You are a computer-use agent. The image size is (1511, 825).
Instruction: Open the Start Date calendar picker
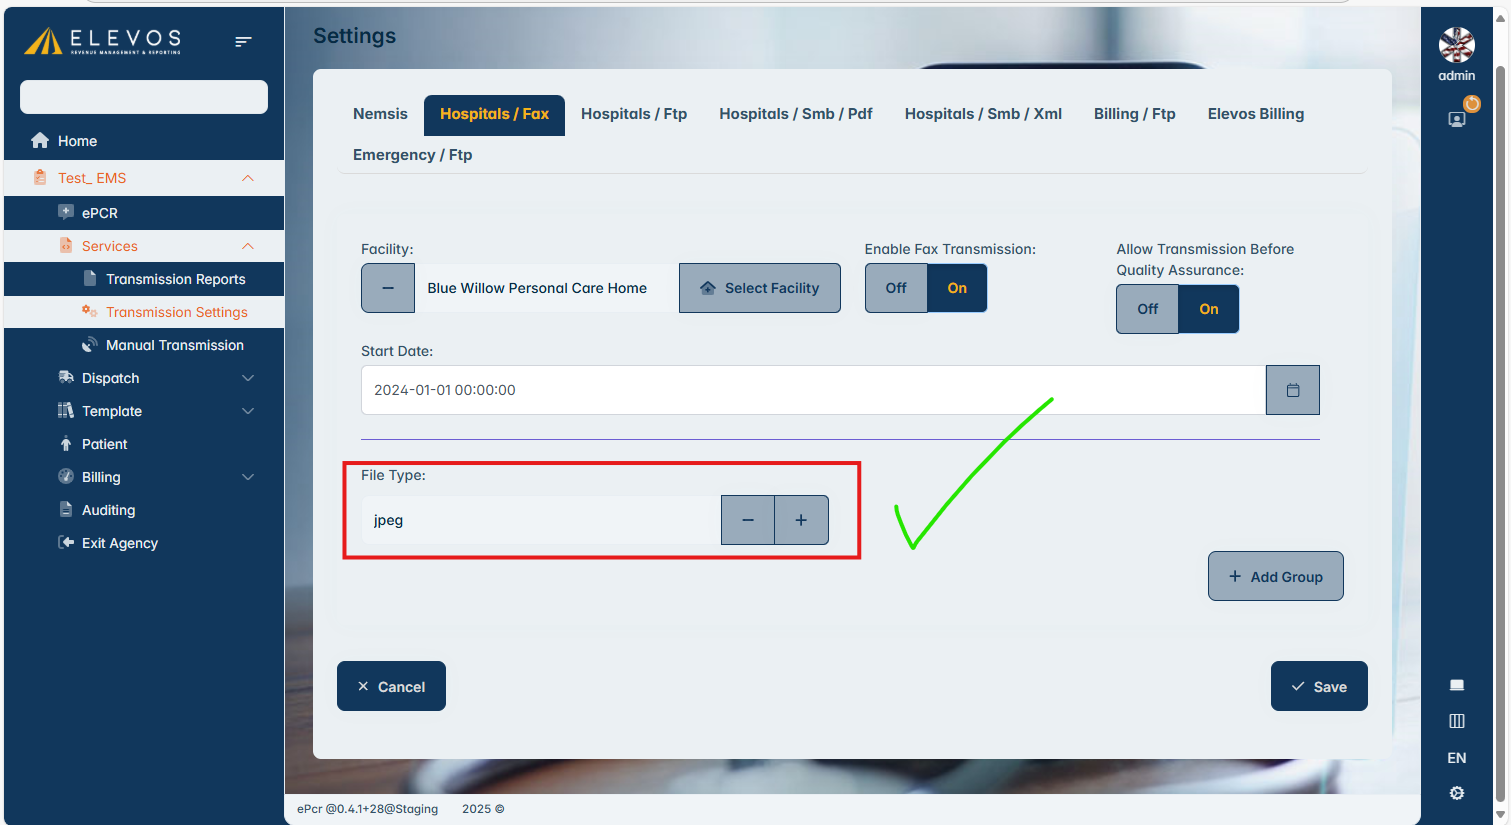[x=1292, y=390]
